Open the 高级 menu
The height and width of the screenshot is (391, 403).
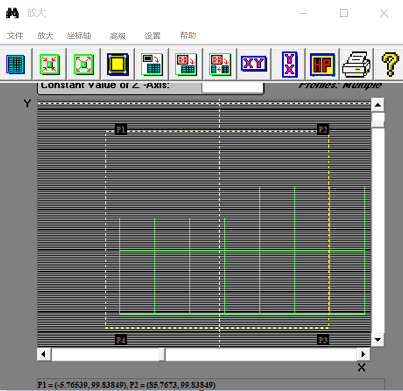(x=118, y=36)
